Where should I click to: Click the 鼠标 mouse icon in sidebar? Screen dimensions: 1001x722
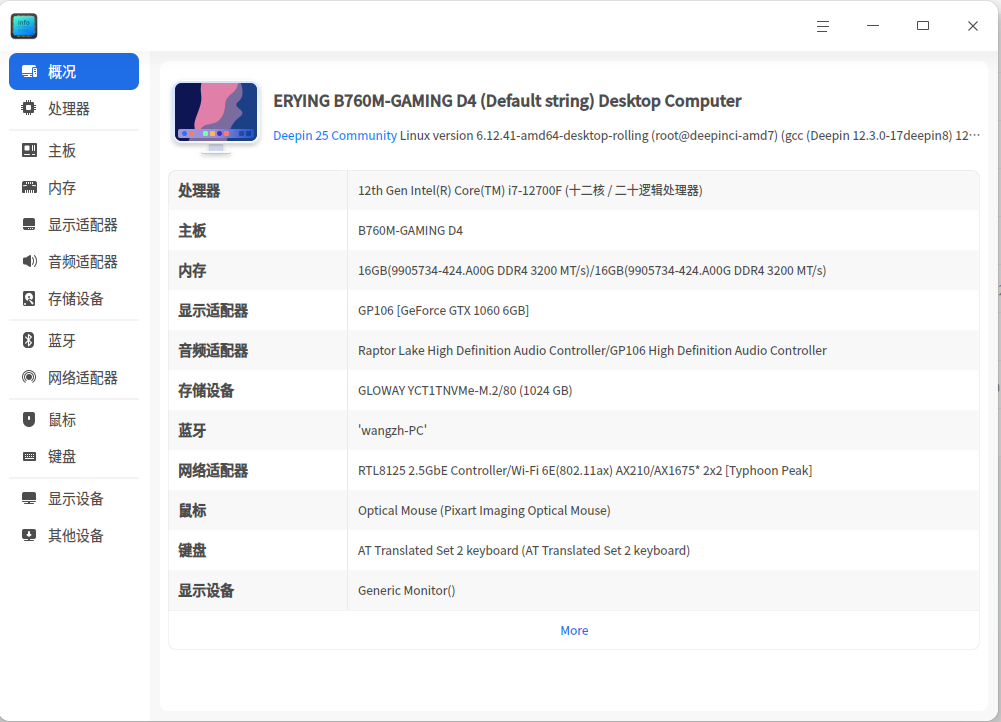(29, 419)
